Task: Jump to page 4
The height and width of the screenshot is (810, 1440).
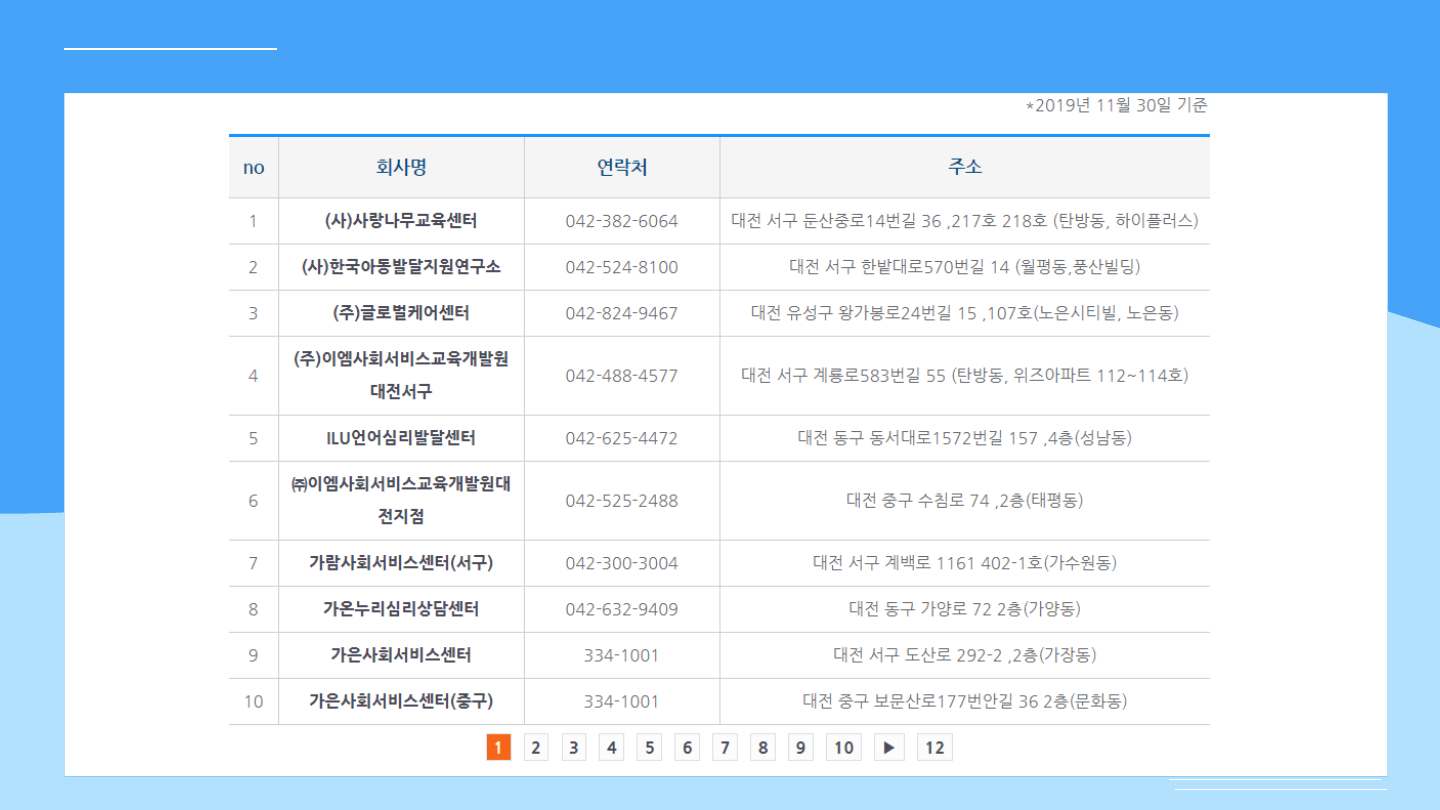Action: [611, 747]
